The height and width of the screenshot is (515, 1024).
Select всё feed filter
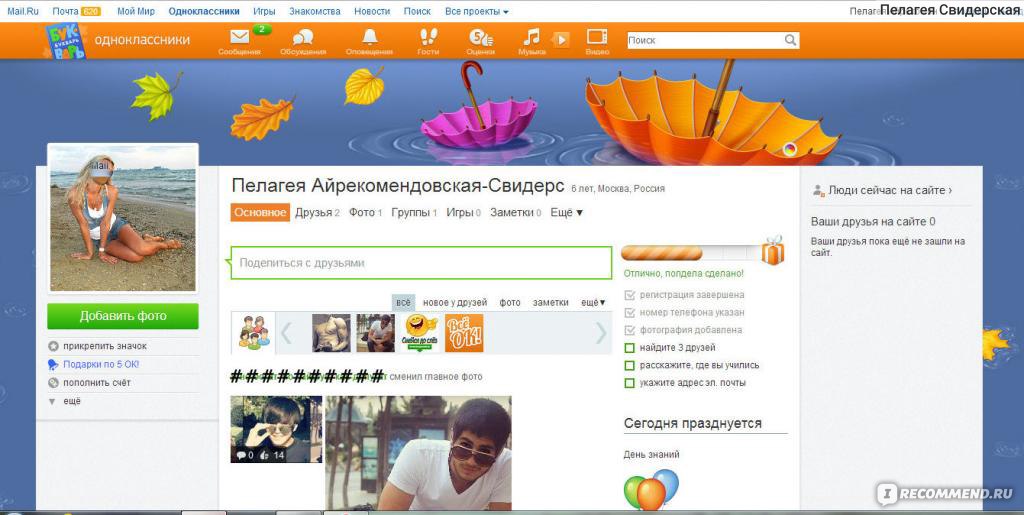point(404,303)
